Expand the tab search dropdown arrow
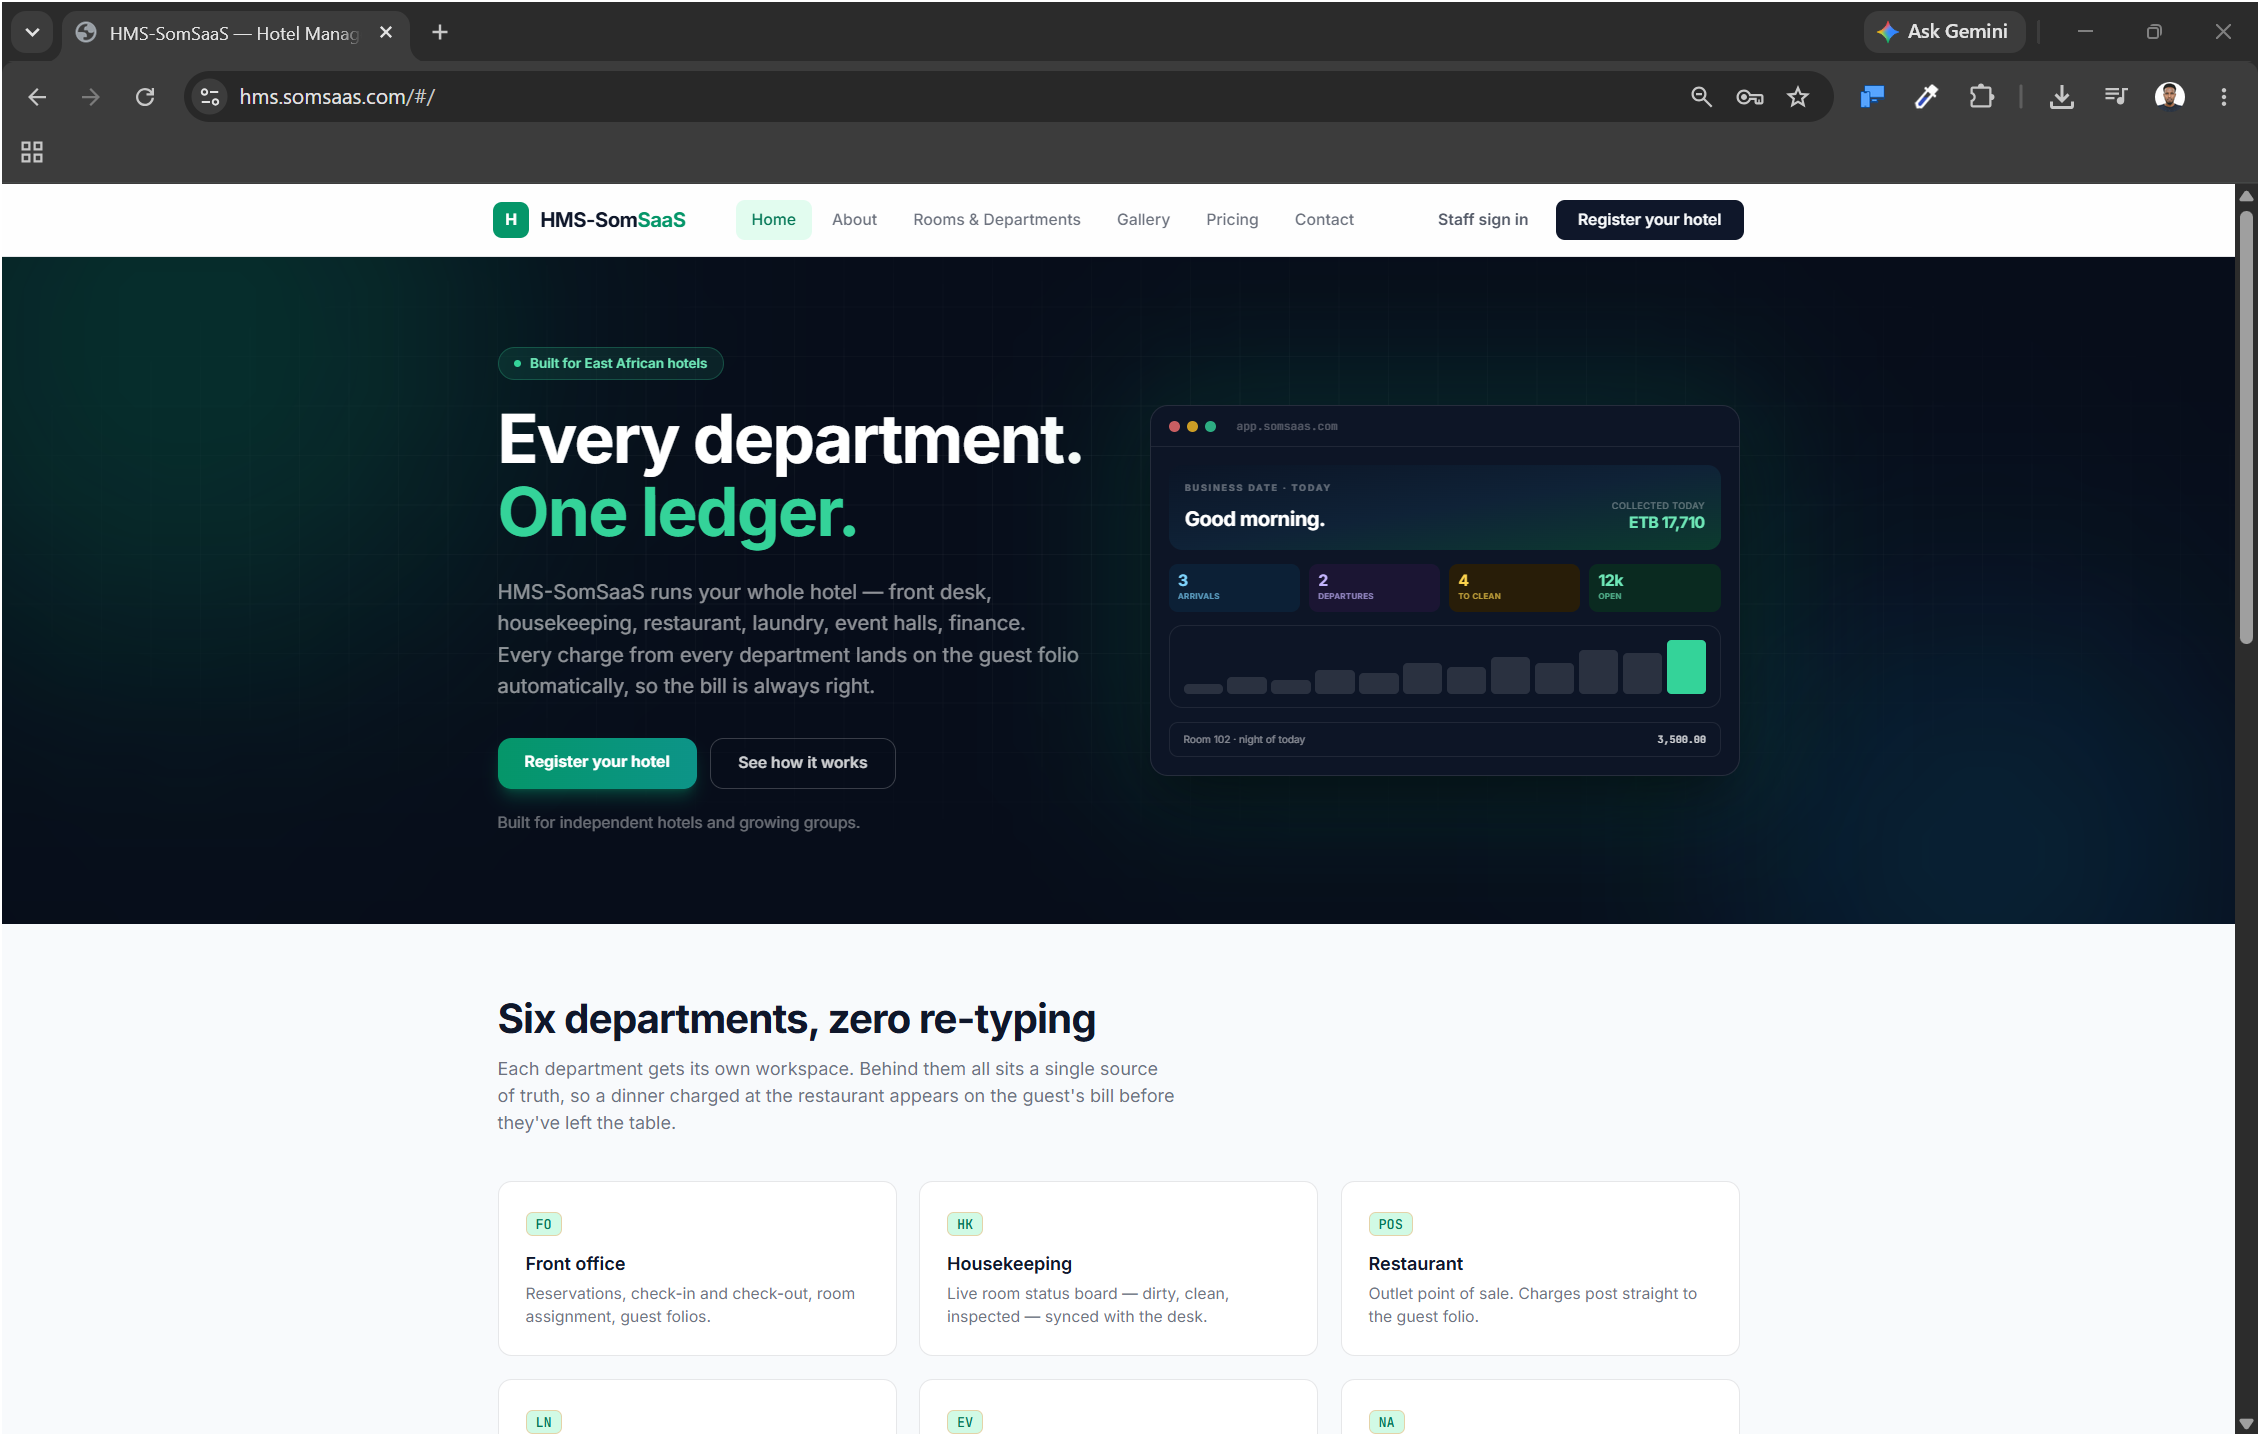 (x=32, y=33)
